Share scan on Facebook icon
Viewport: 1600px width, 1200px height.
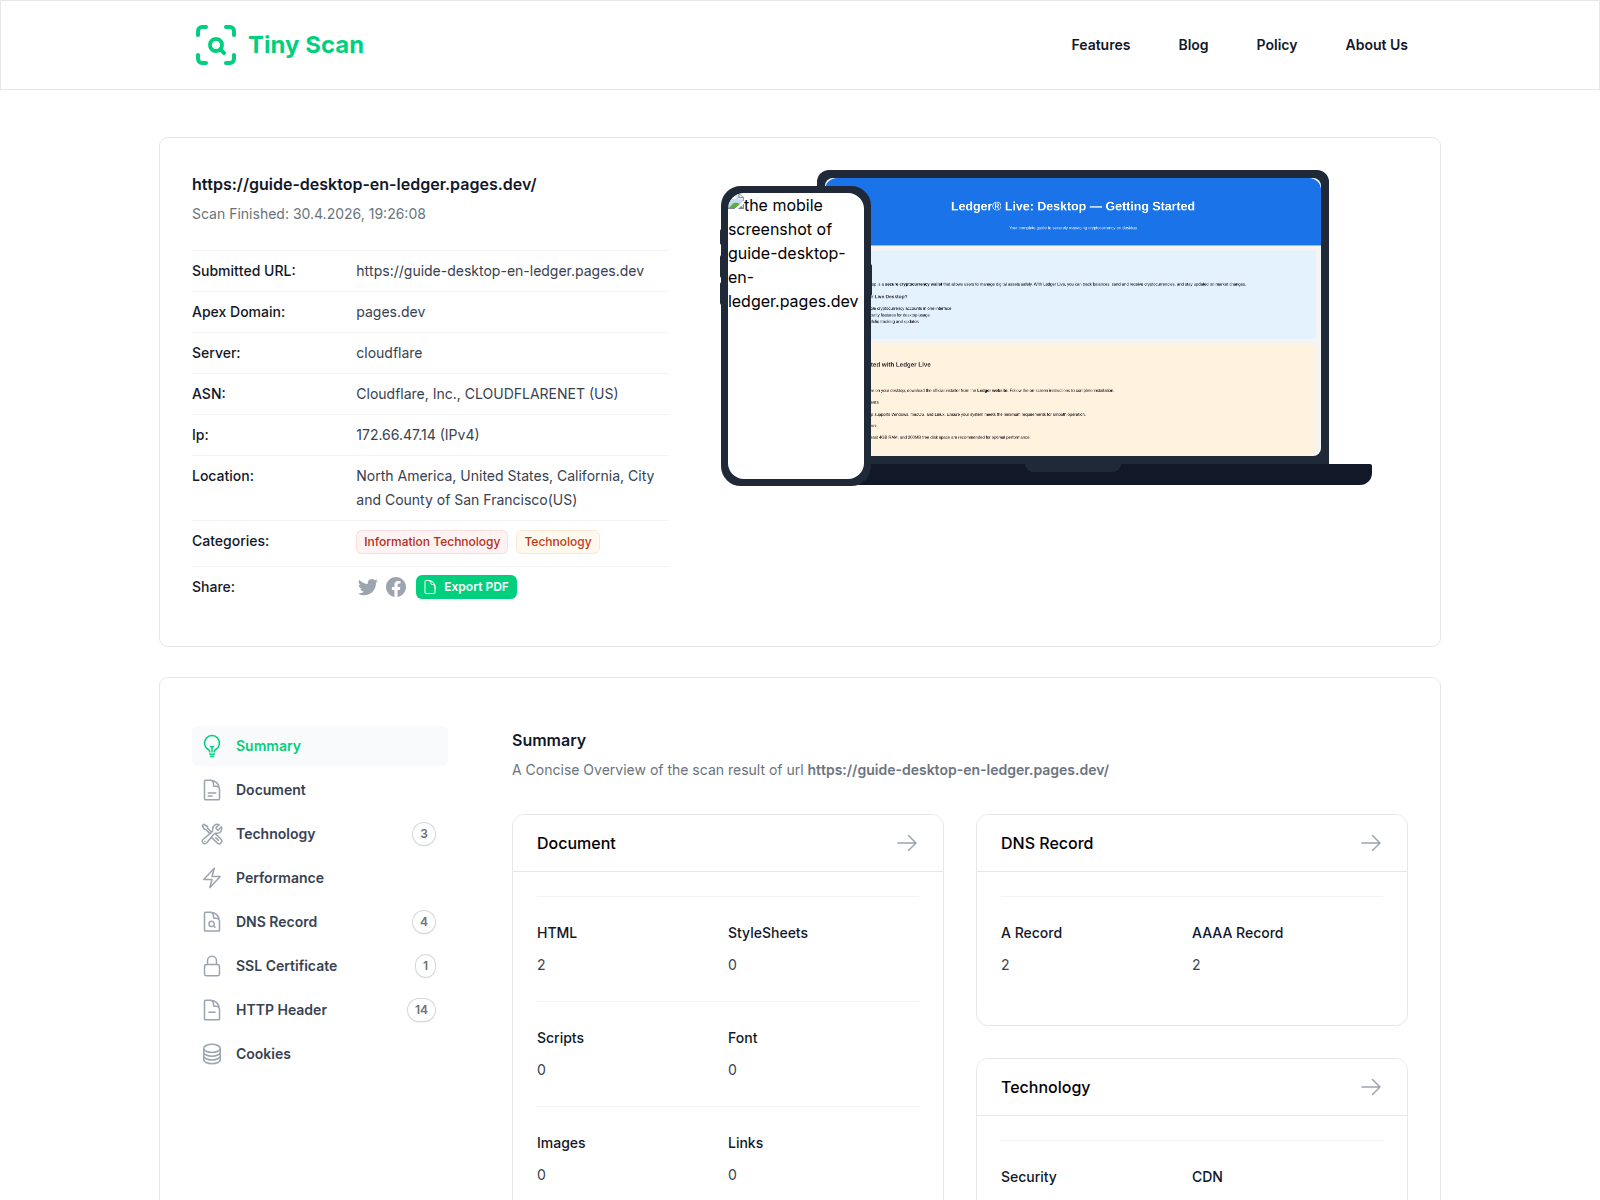coord(396,587)
